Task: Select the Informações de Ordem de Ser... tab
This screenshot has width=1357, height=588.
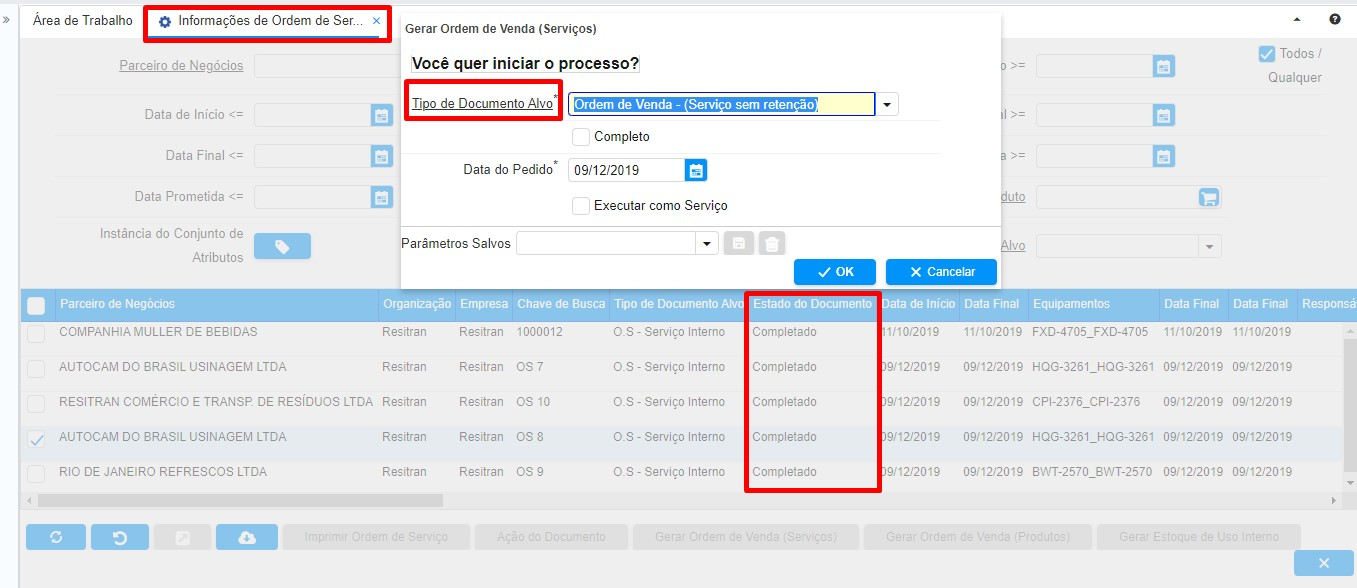Action: point(270,21)
